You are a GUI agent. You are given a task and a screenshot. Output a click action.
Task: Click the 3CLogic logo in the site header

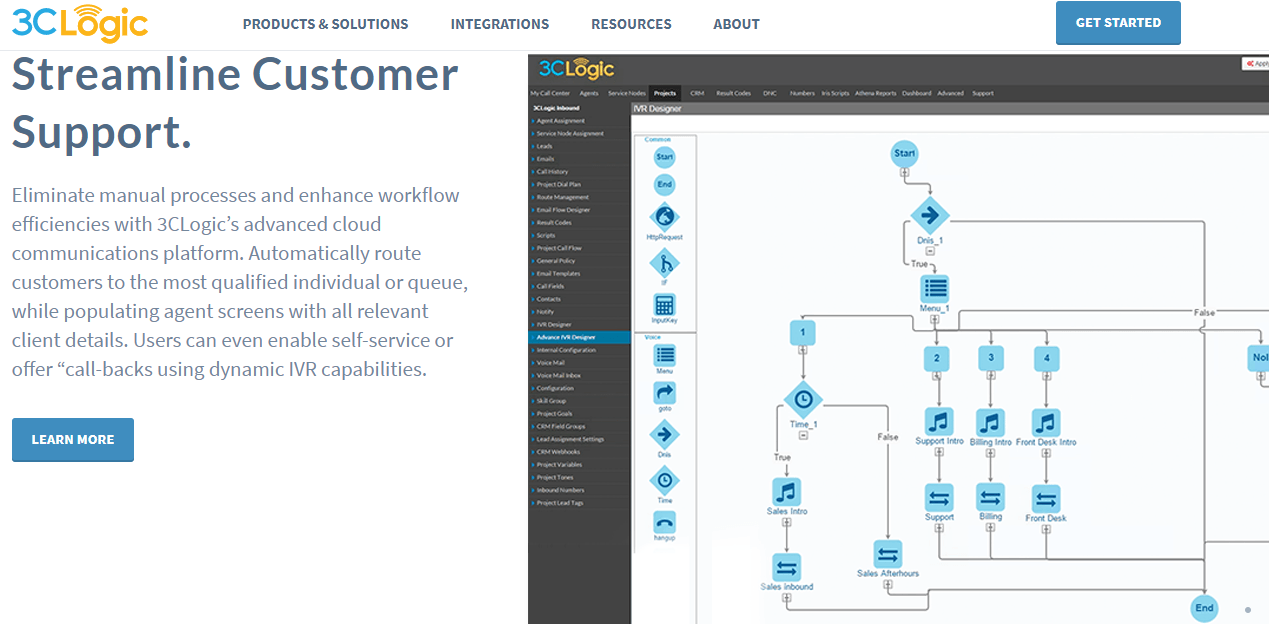(x=79, y=22)
